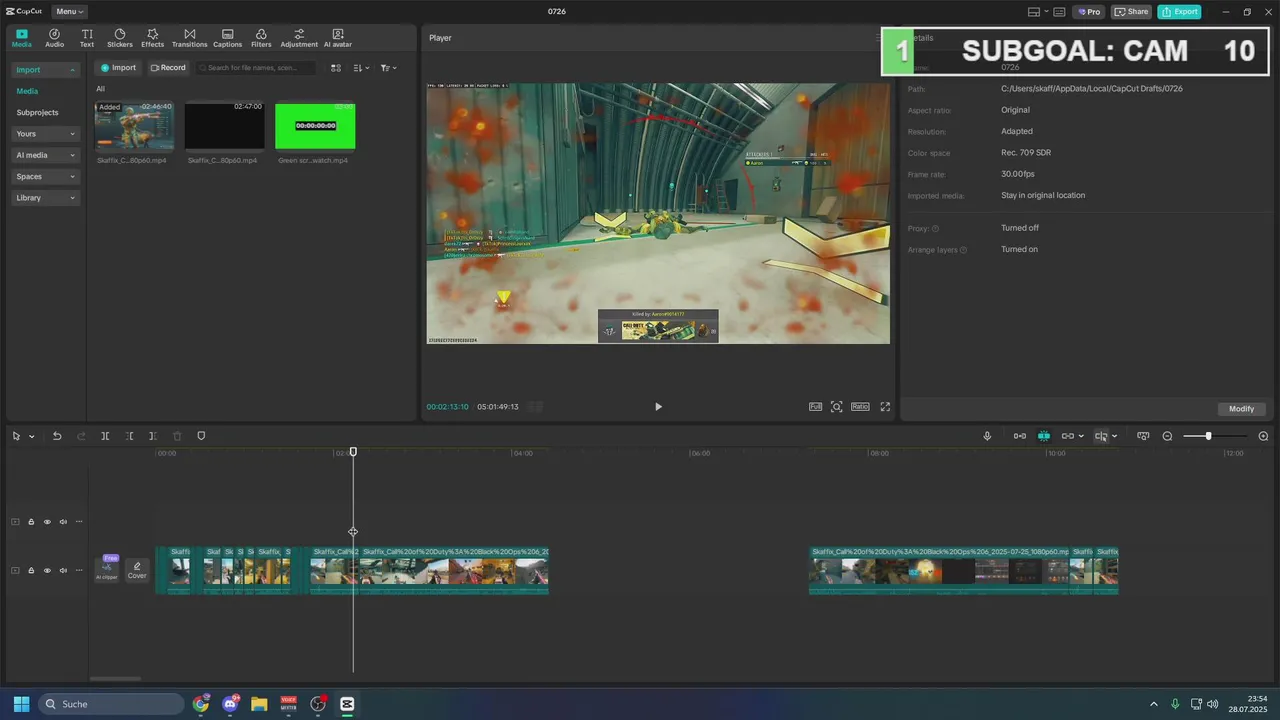The height and width of the screenshot is (720, 1280).
Task: Click the Modify button
Action: pyautogui.click(x=1241, y=409)
